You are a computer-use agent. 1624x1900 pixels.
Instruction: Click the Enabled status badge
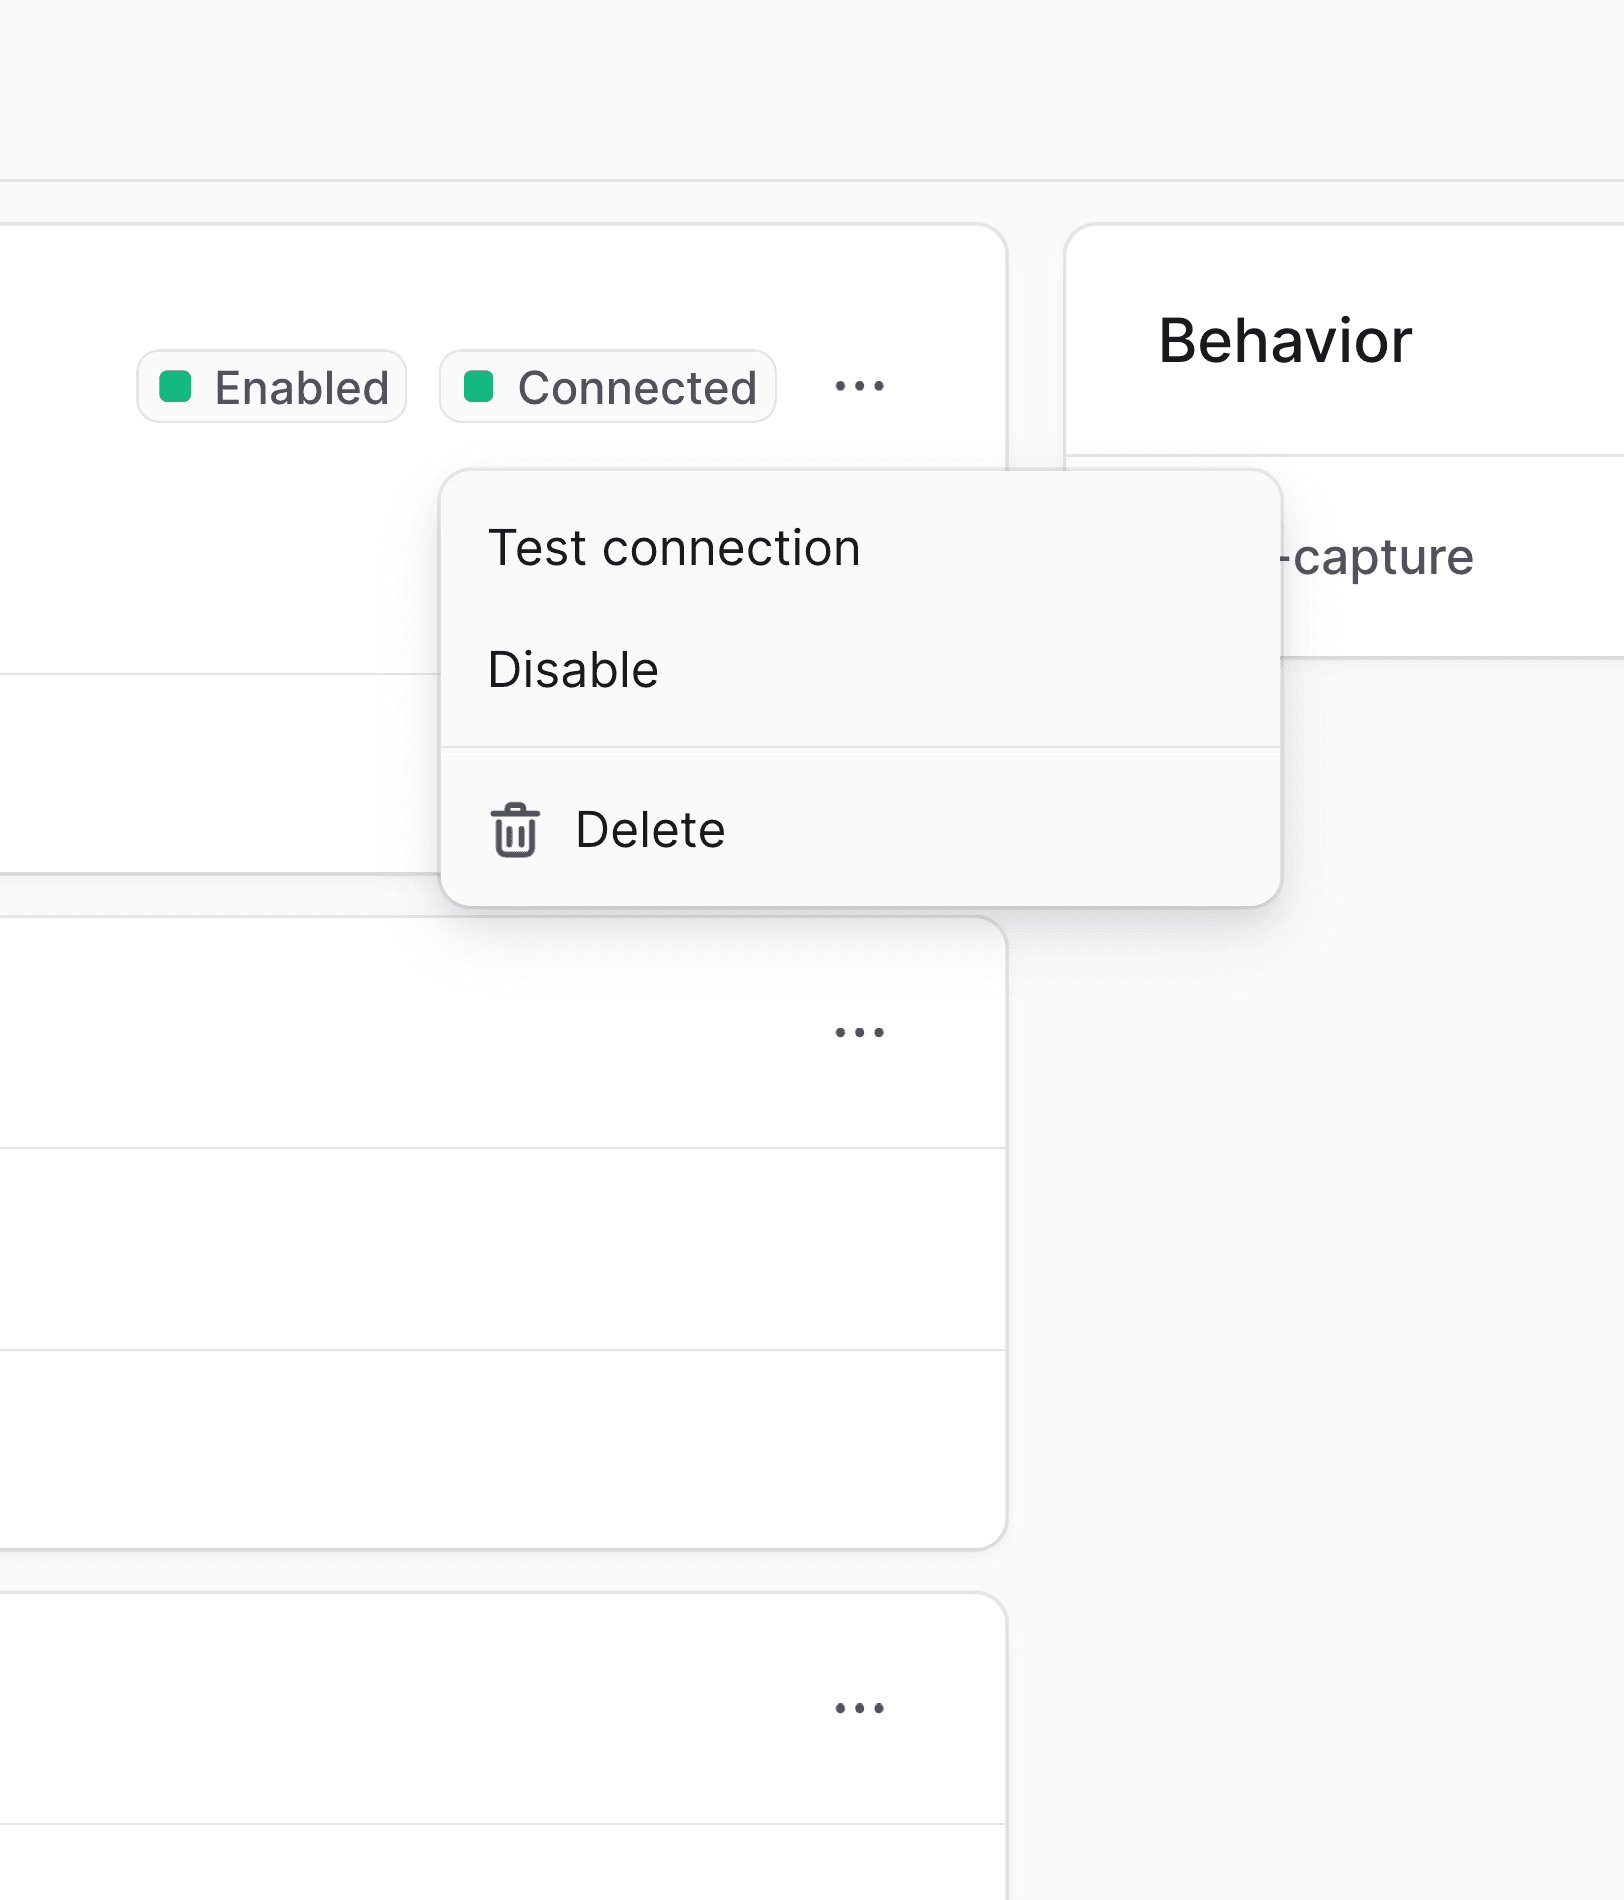tap(272, 386)
